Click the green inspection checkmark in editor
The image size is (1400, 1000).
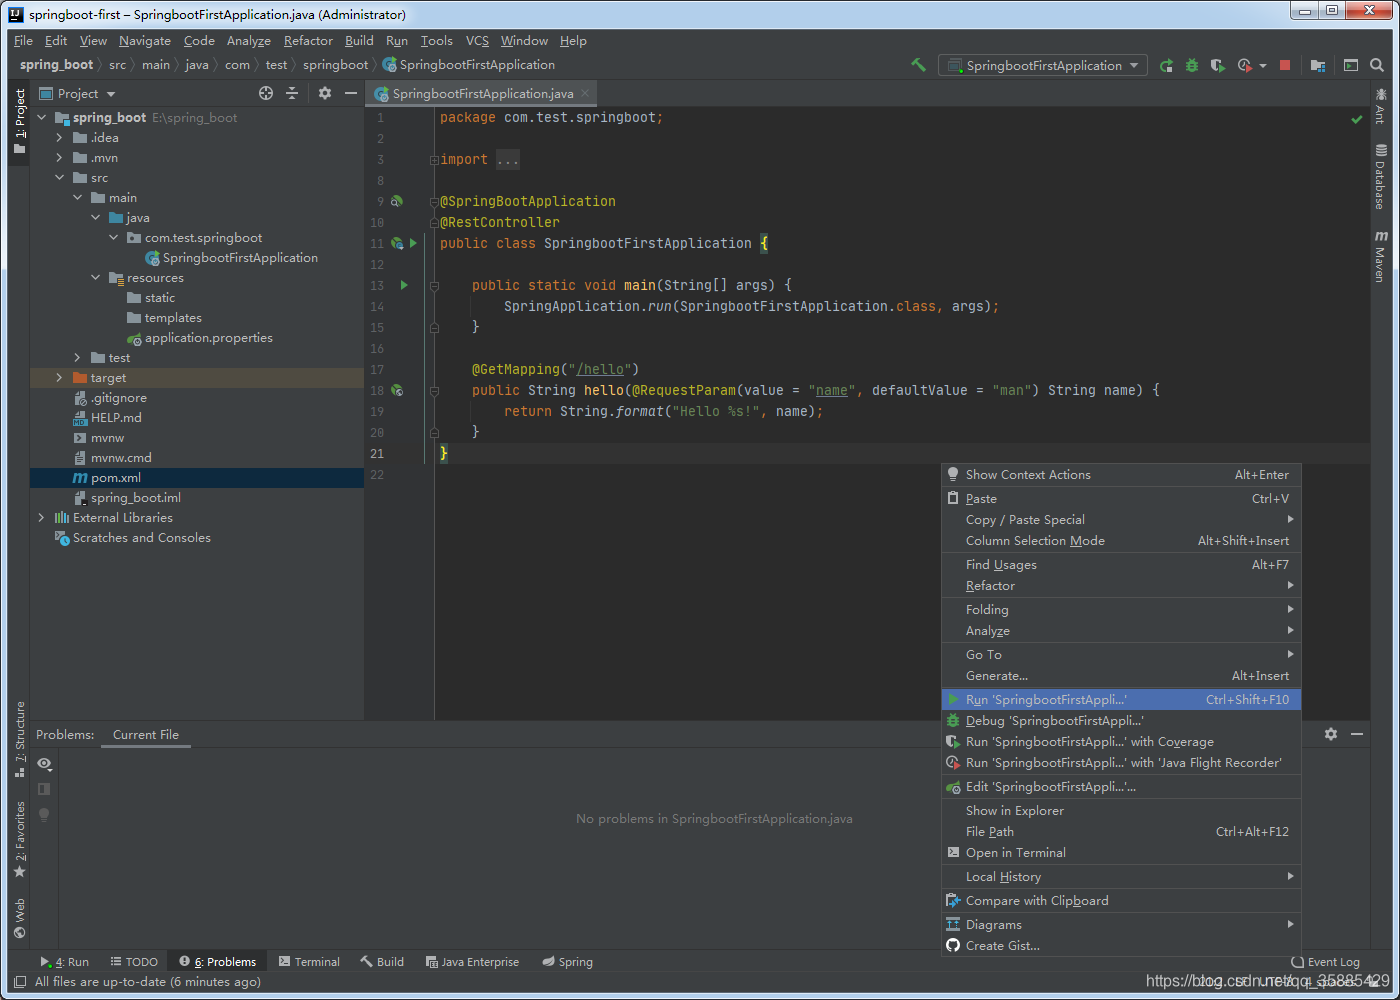[x=1357, y=119]
